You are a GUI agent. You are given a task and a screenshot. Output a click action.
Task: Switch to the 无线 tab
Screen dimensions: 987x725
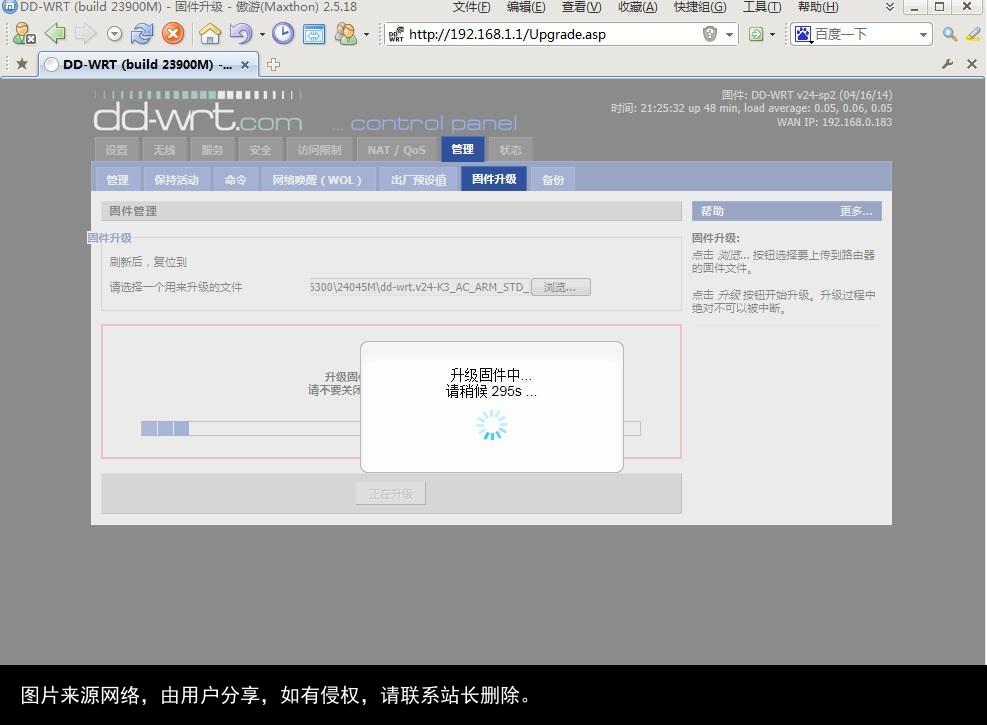(164, 149)
